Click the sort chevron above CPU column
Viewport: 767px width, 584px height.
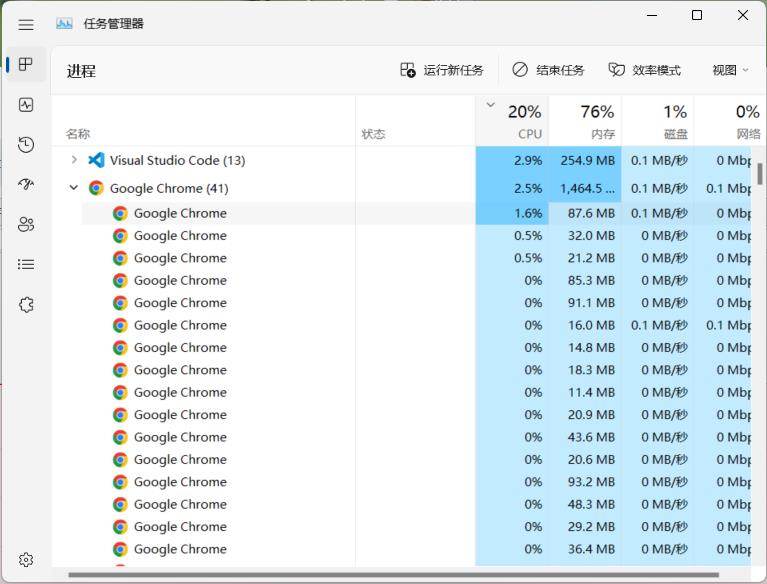click(x=491, y=105)
